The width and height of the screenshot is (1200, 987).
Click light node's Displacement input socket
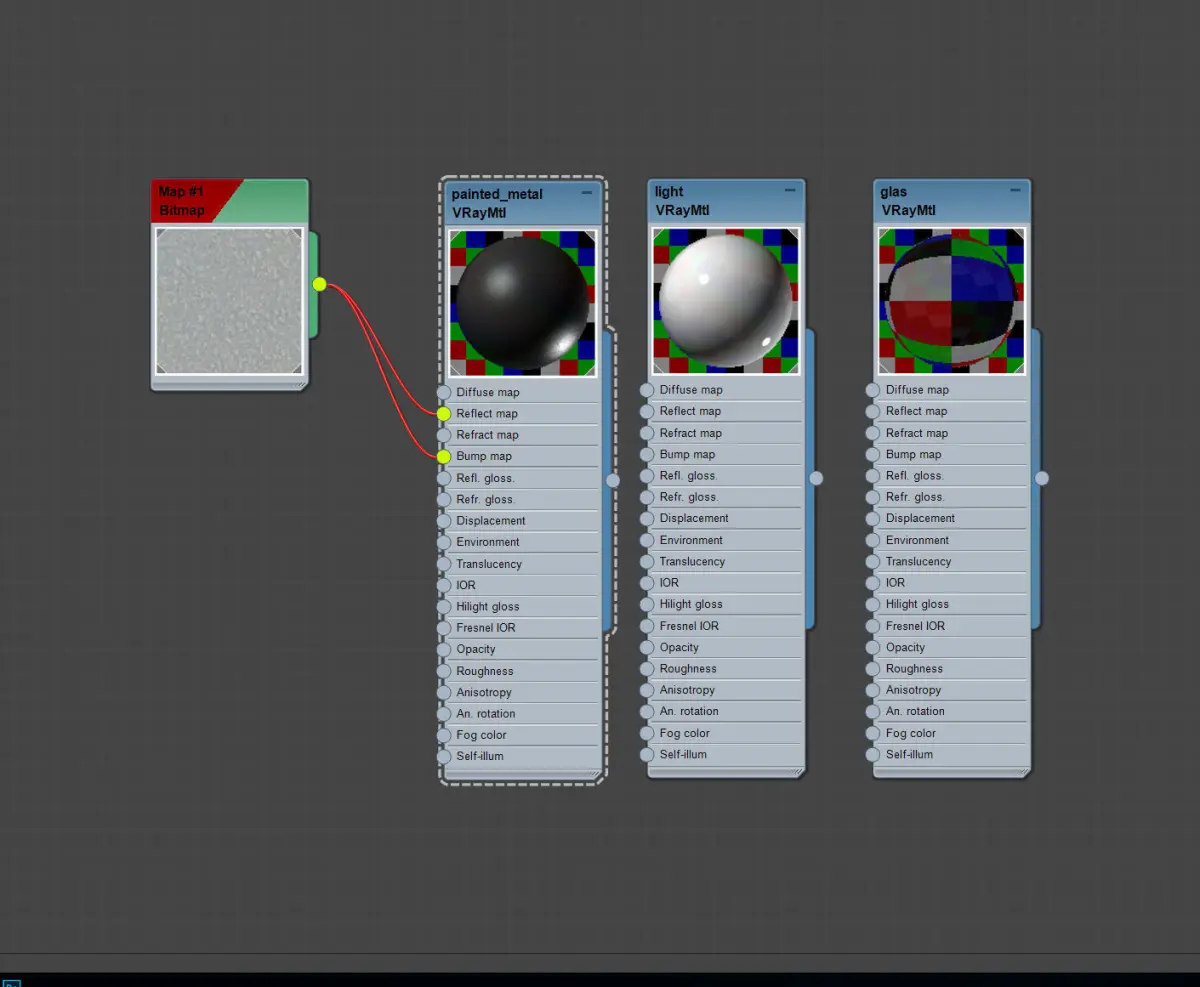point(647,518)
